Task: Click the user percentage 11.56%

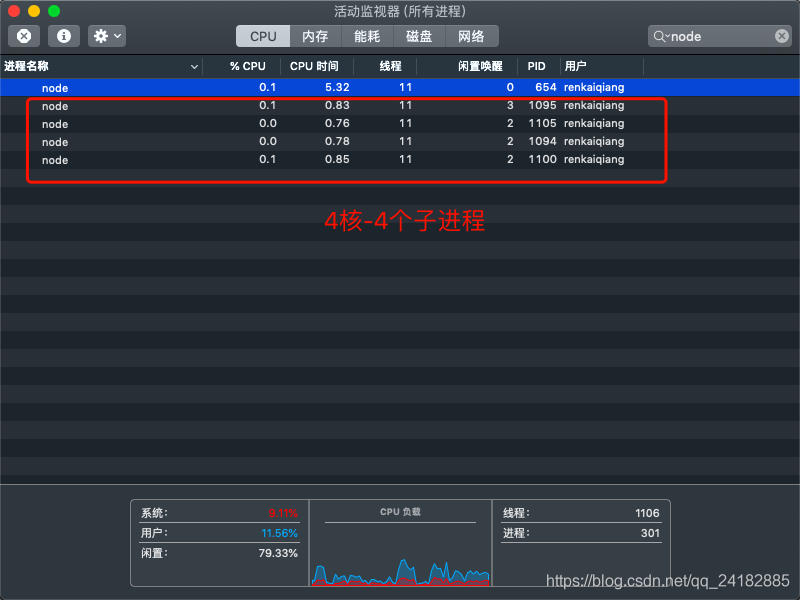Action: click(x=280, y=533)
